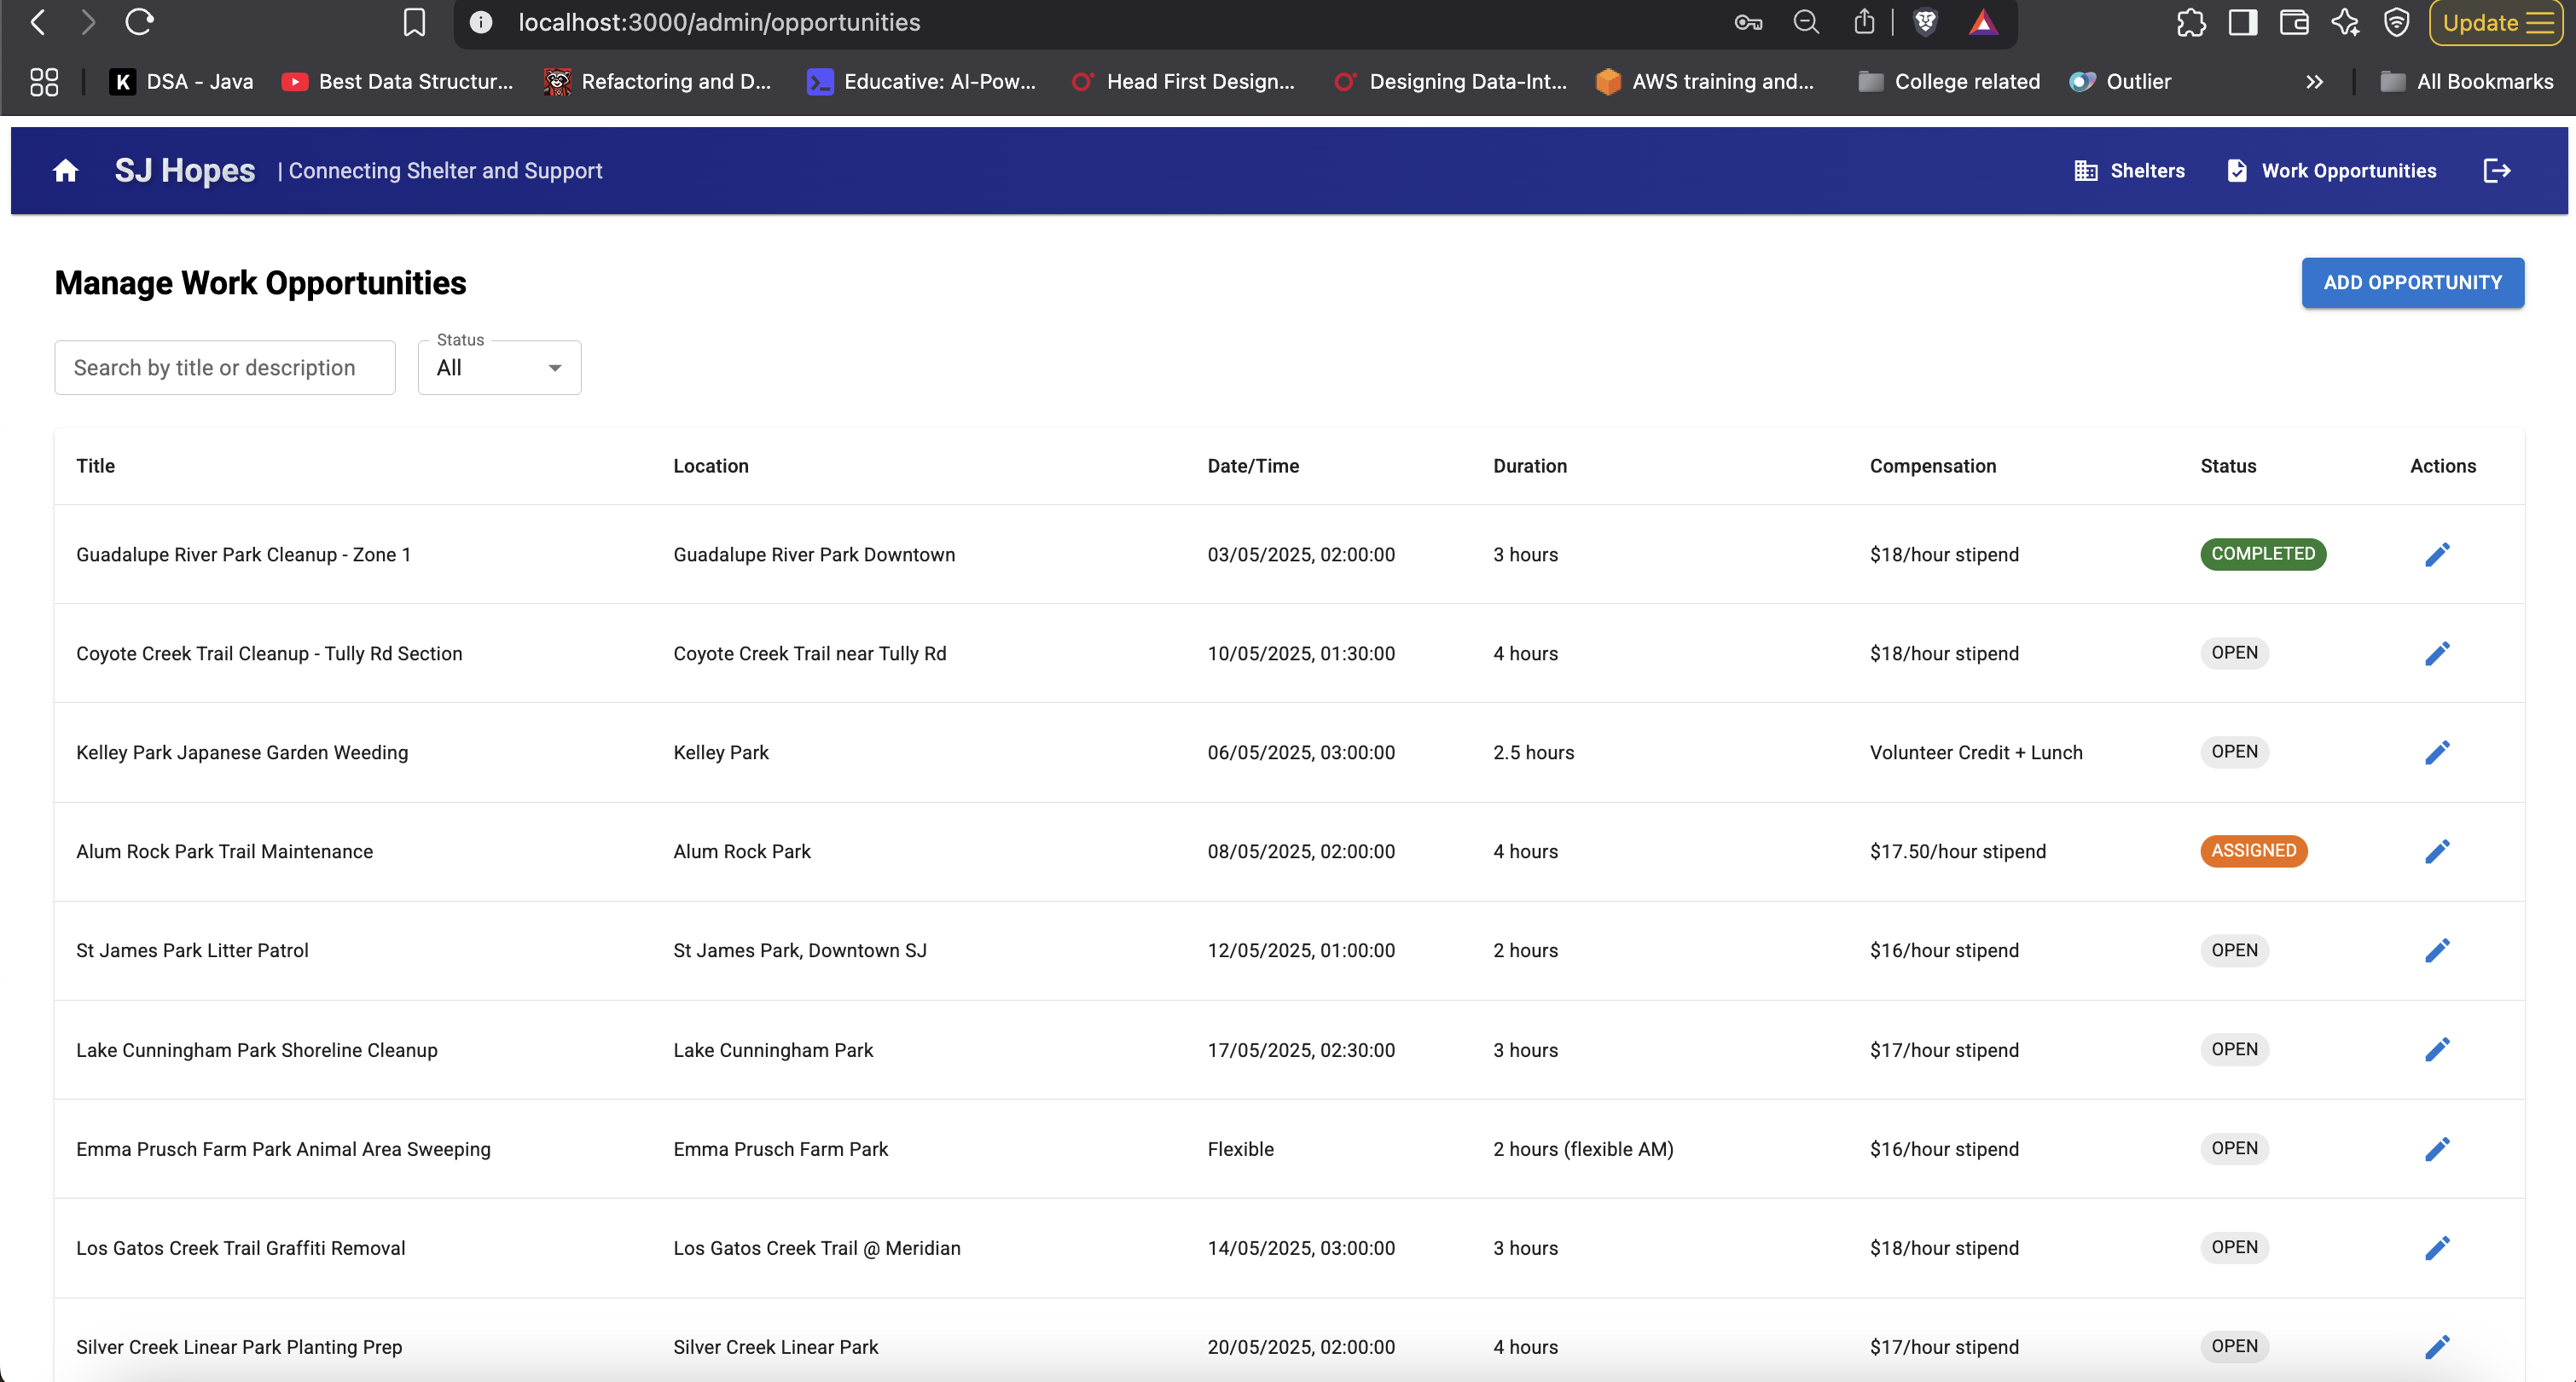The height and width of the screenshot is (1382, 2576).
Task: Click the COMPLETED status chip
Action: click(x=2262, y=554)
